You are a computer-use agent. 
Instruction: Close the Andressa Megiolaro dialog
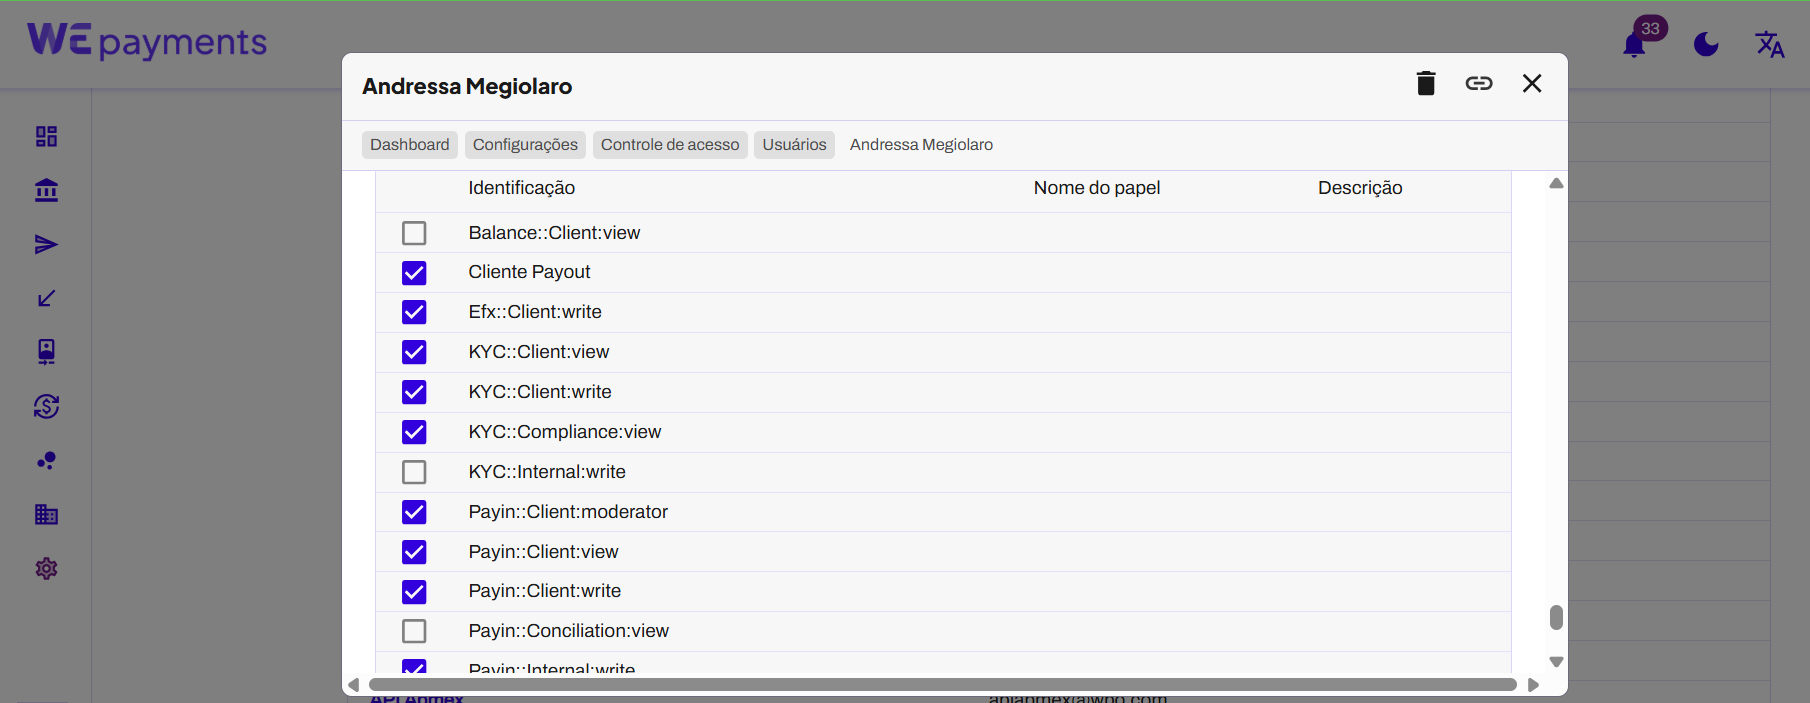[1532, 83]
